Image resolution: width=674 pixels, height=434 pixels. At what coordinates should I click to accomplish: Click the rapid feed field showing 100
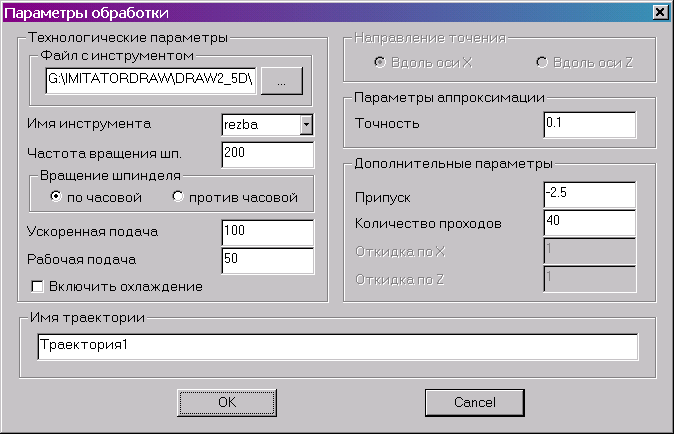click(268, 233)
